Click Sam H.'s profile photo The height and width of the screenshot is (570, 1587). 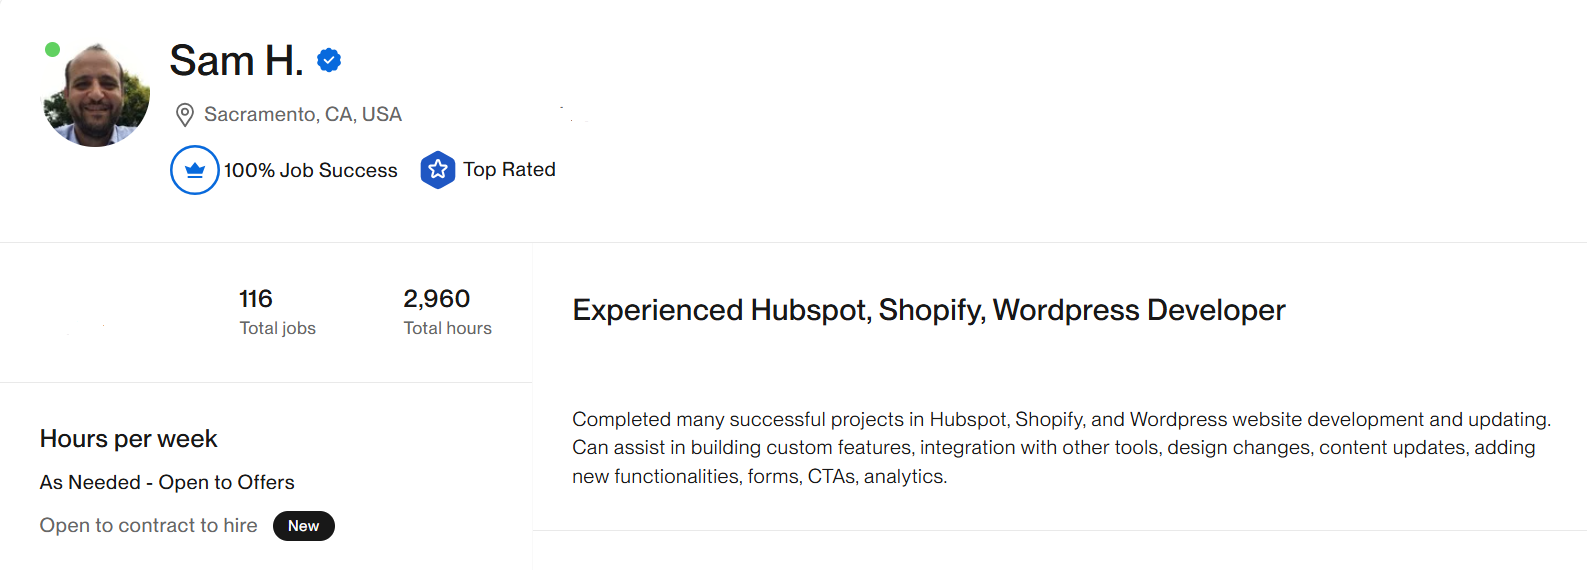(96, 94)
